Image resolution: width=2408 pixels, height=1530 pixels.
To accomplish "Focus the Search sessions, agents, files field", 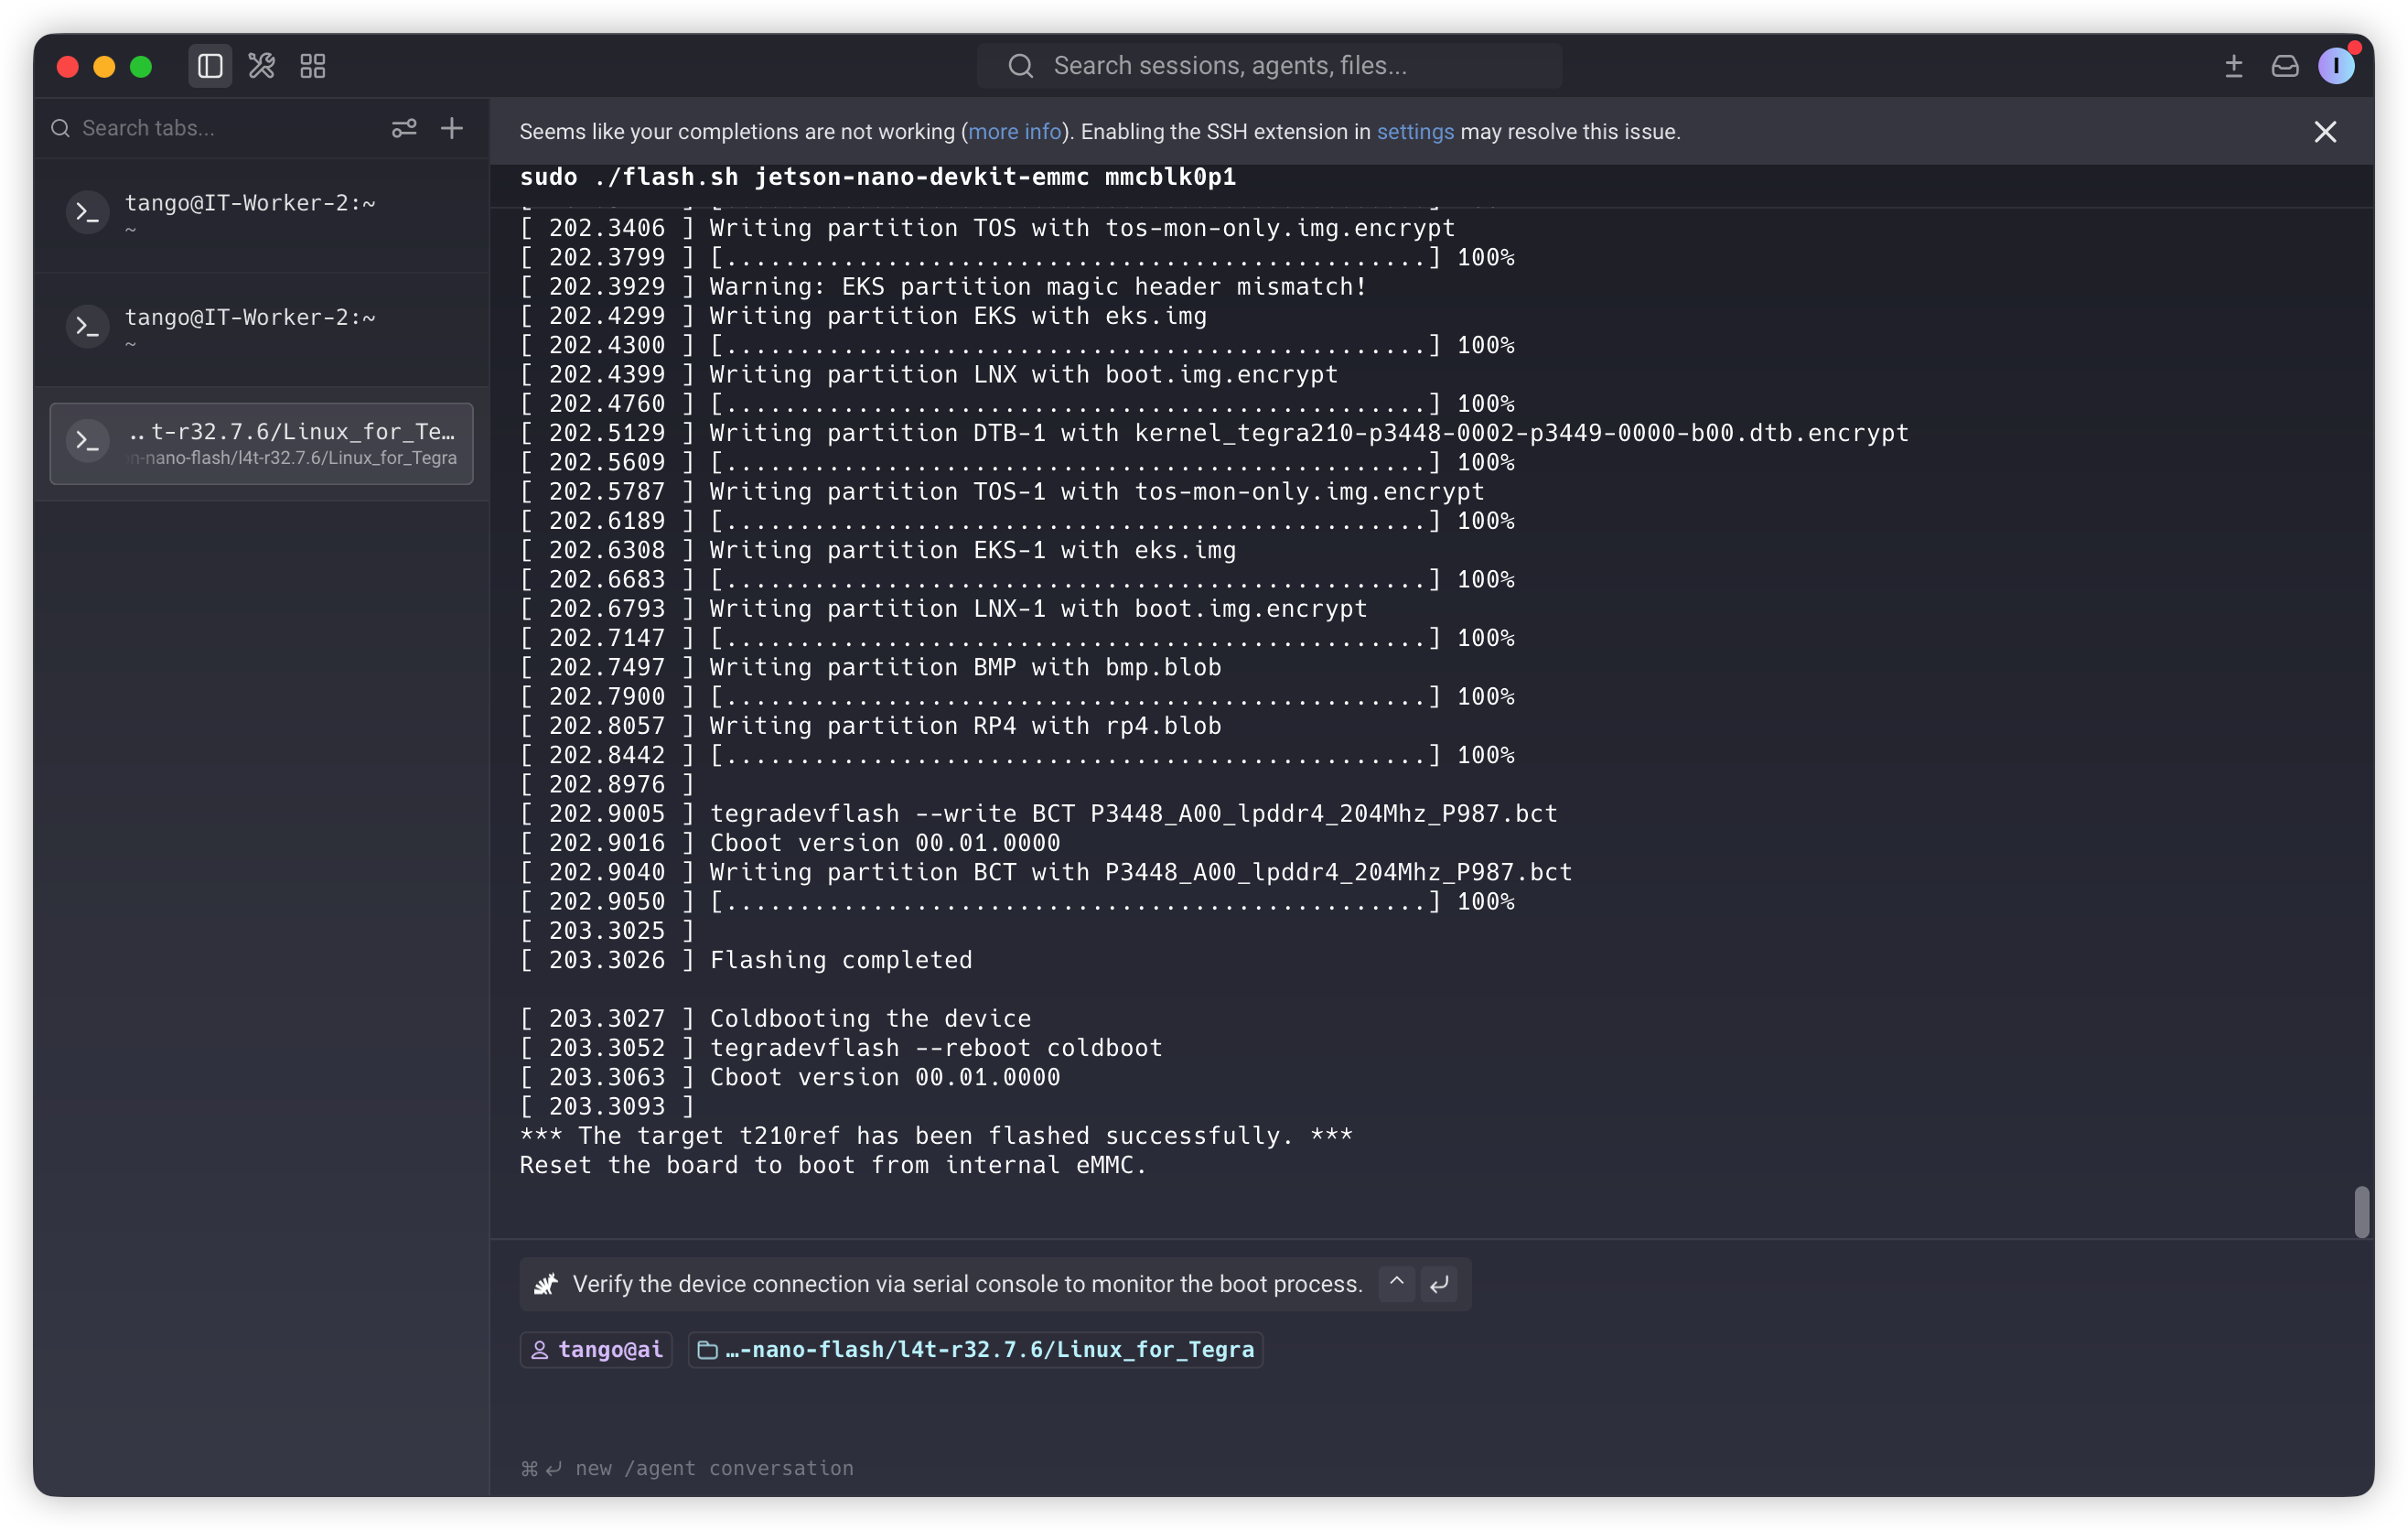I will coord(1269,66).
